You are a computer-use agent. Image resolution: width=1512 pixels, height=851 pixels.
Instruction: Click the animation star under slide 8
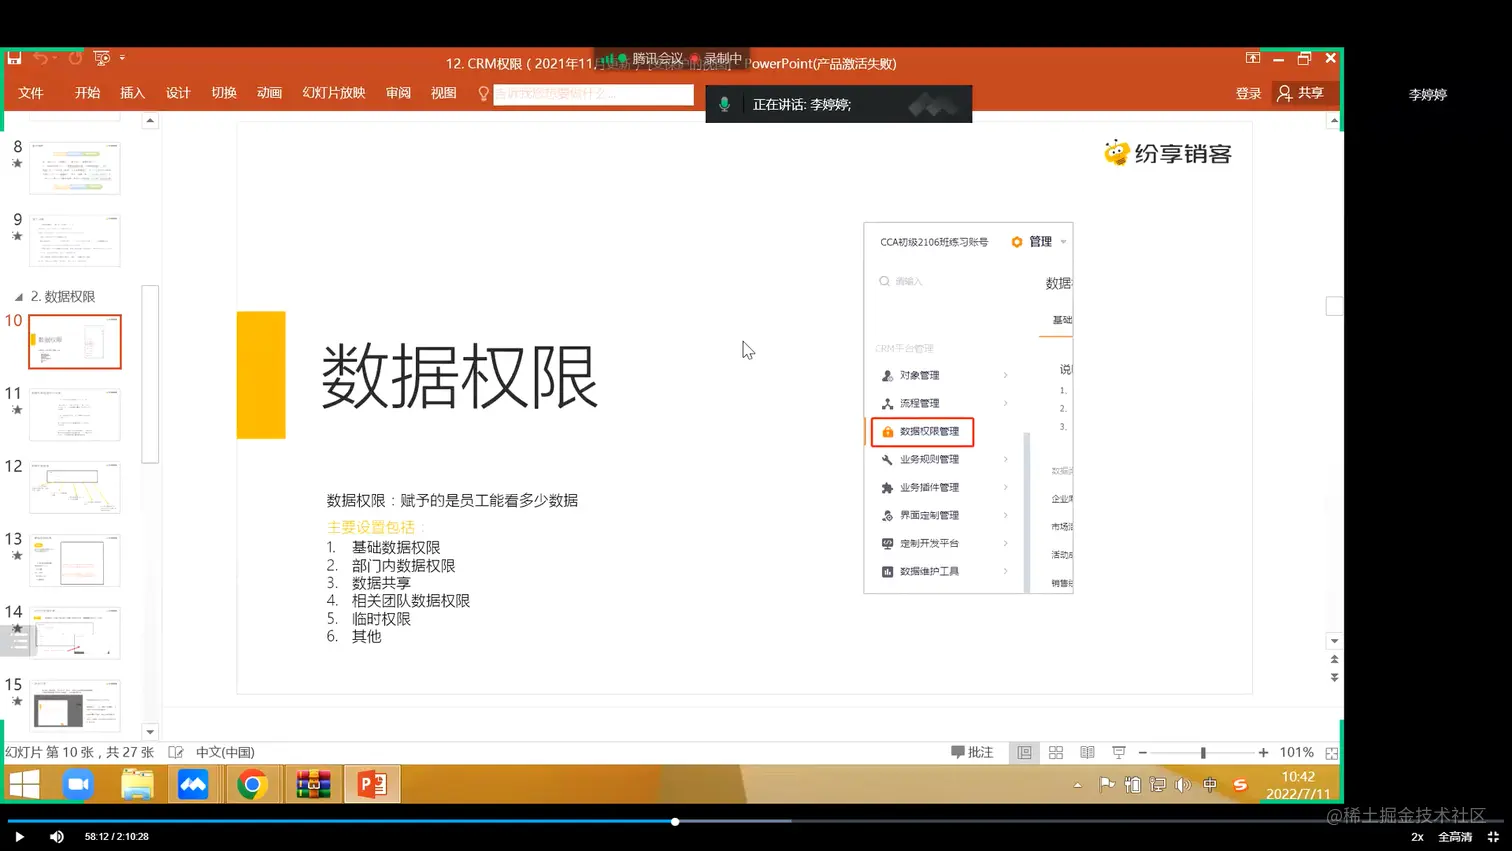click(17, 163)
